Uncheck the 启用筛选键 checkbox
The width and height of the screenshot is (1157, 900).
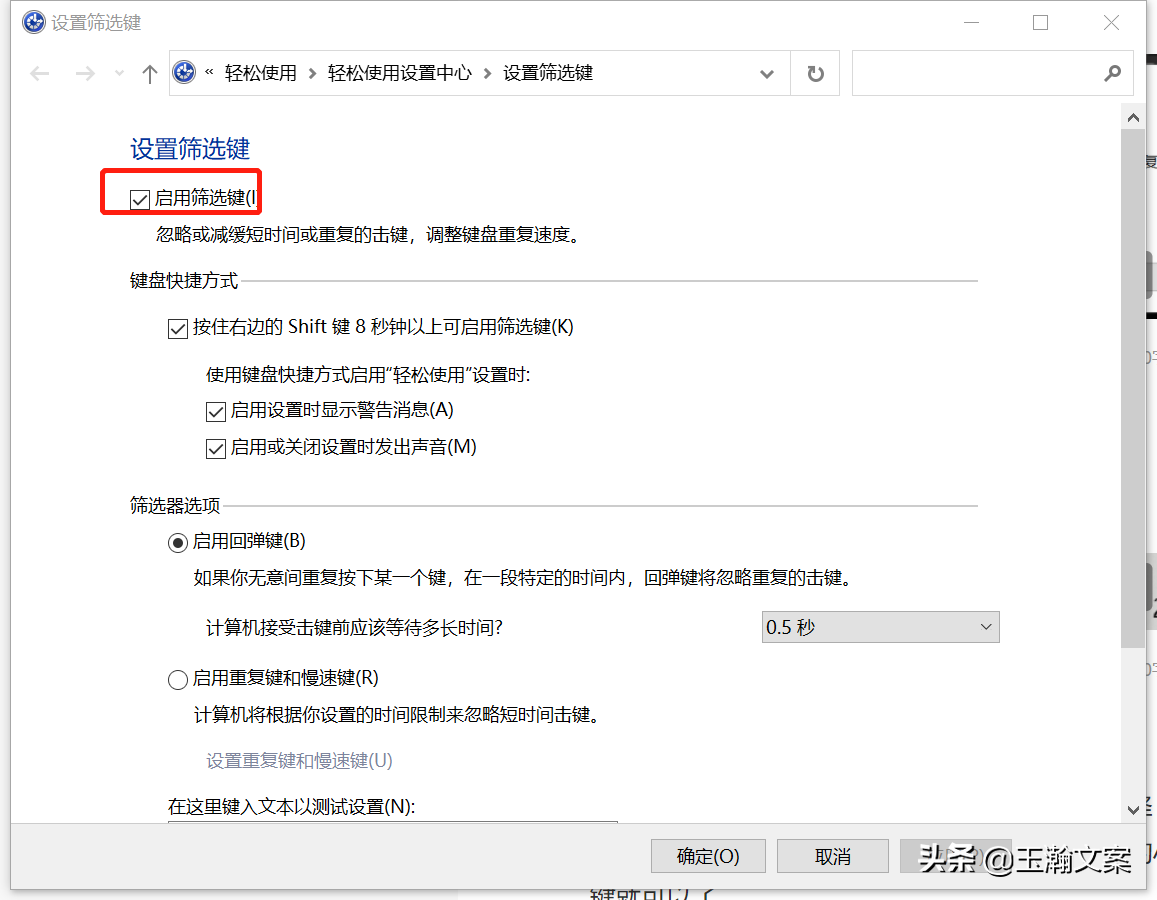(139, 199)
